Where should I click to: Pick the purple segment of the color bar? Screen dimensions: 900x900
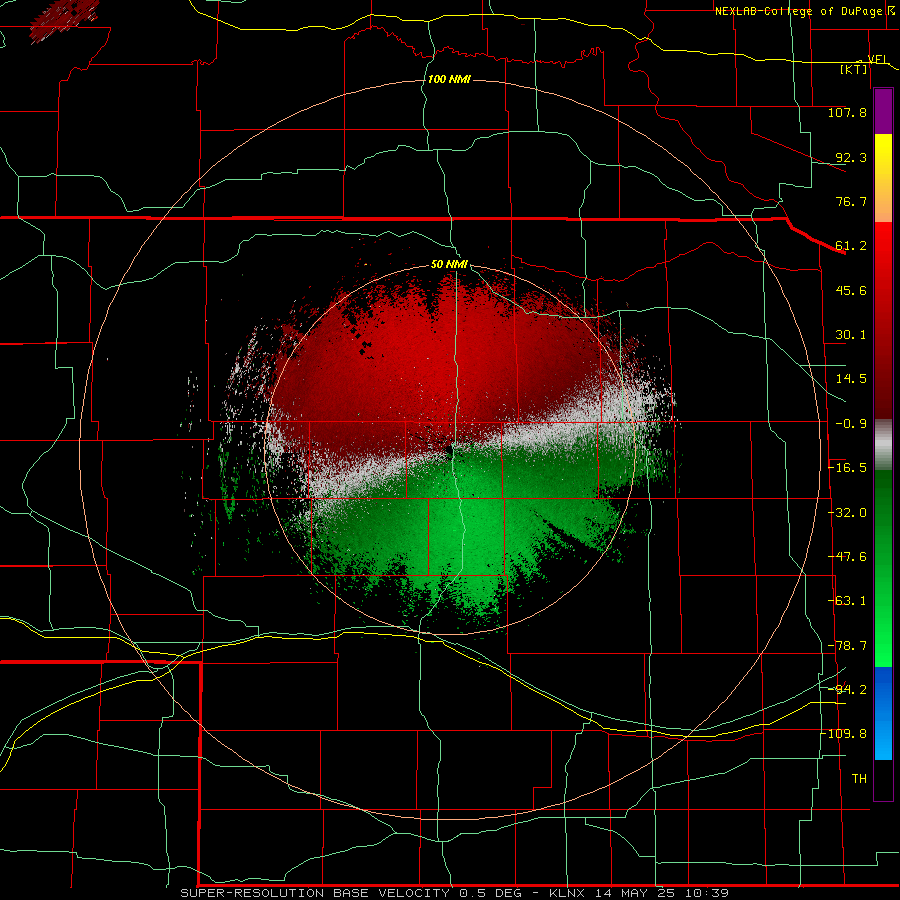click(x=883, y=111)
